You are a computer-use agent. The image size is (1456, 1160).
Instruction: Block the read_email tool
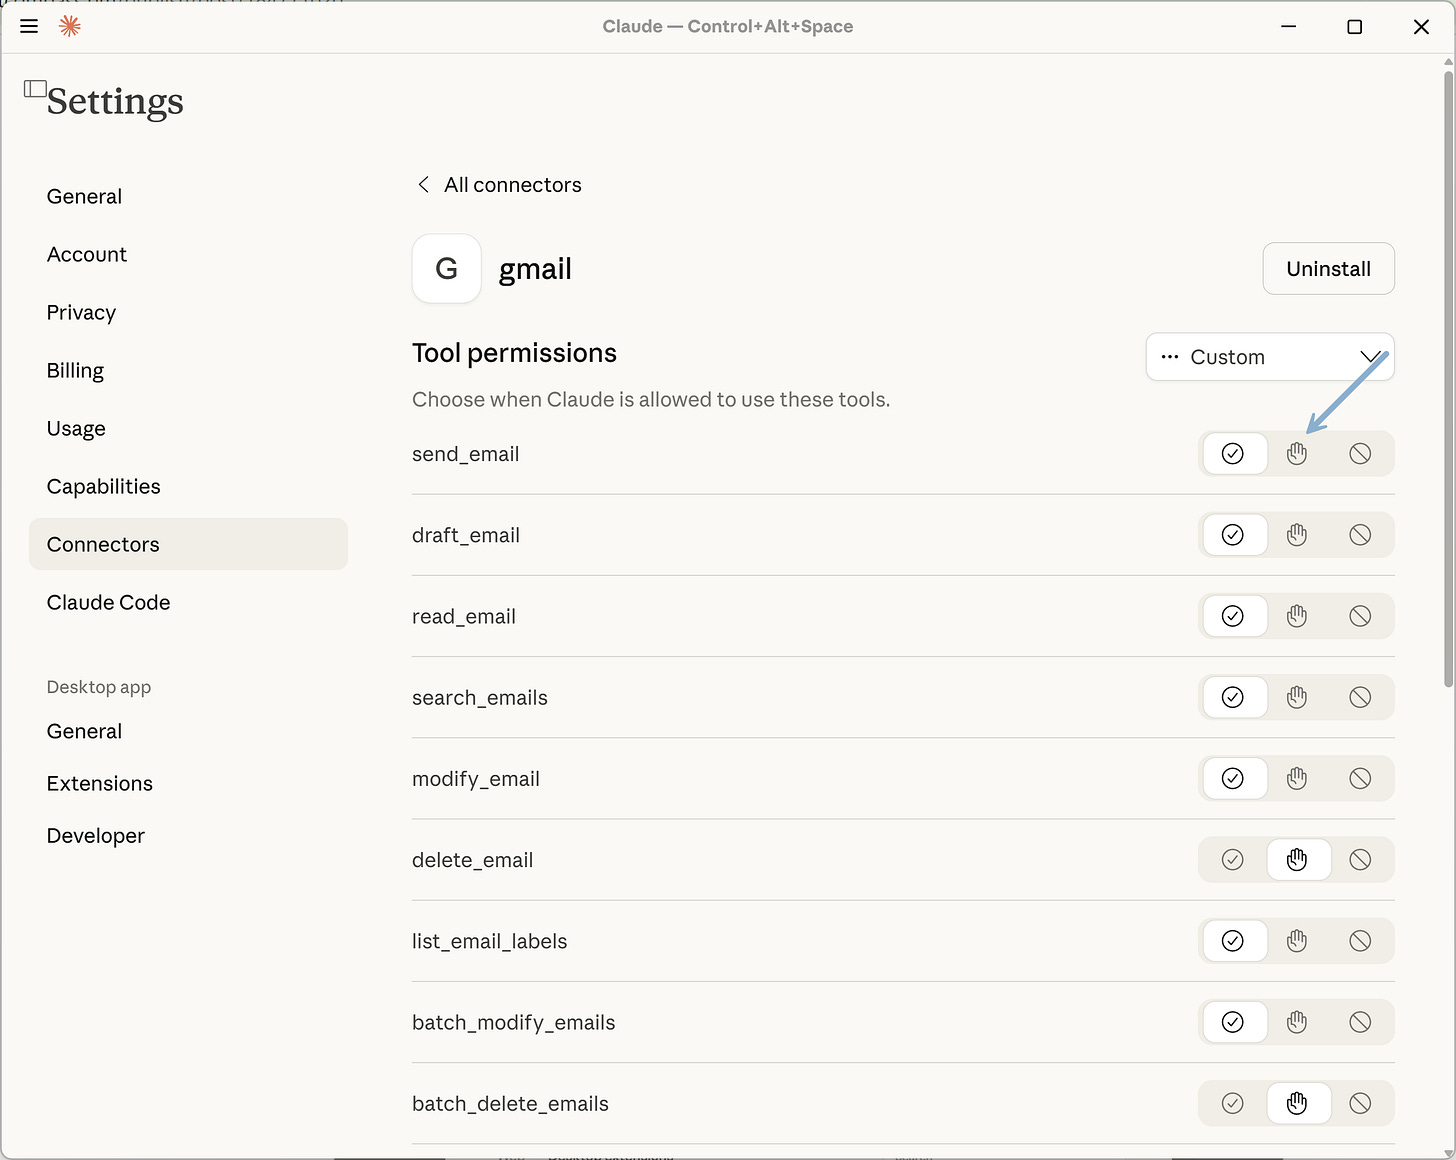point(1360,616)
